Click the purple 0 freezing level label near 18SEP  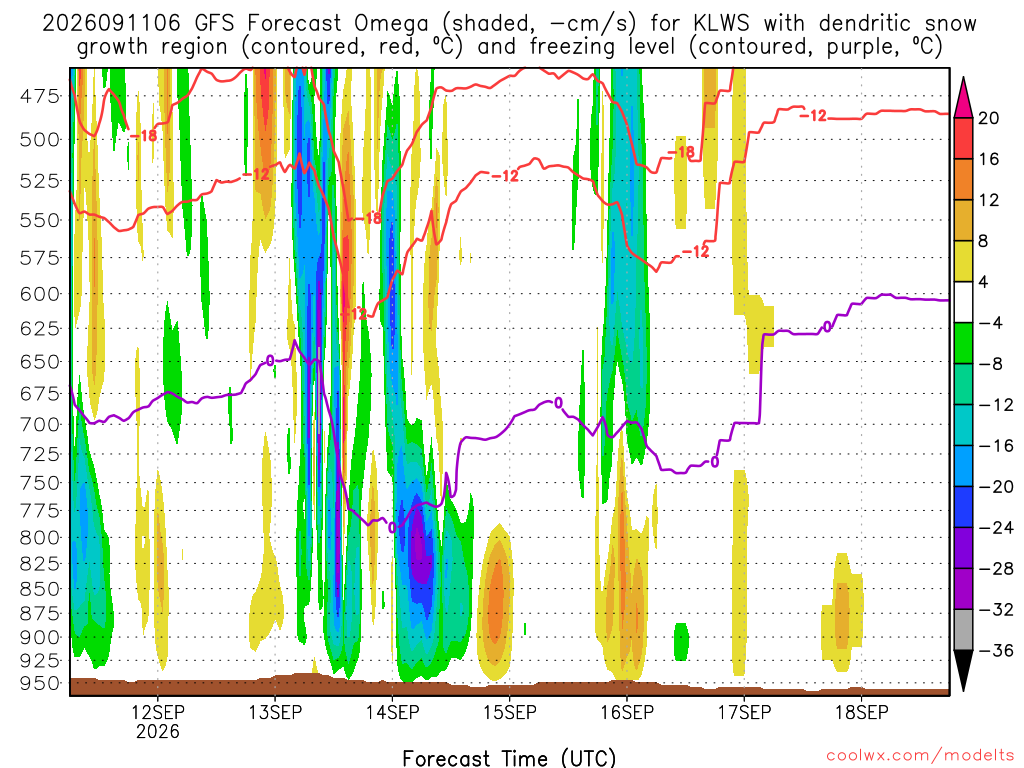[827, 326]
